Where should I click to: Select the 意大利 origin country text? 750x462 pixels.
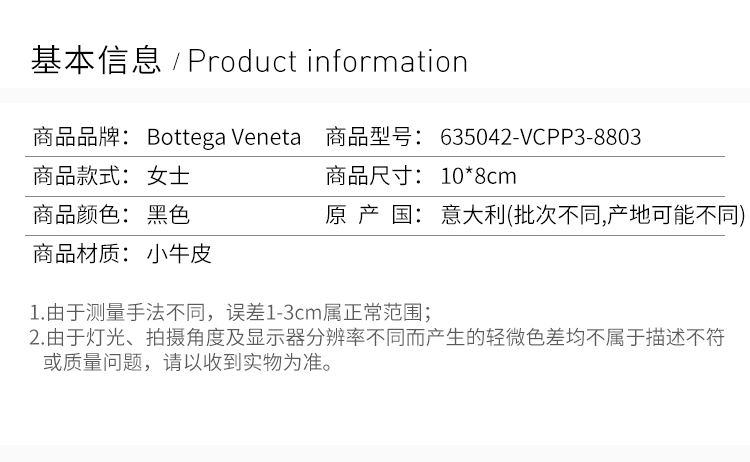coord(473,215)
